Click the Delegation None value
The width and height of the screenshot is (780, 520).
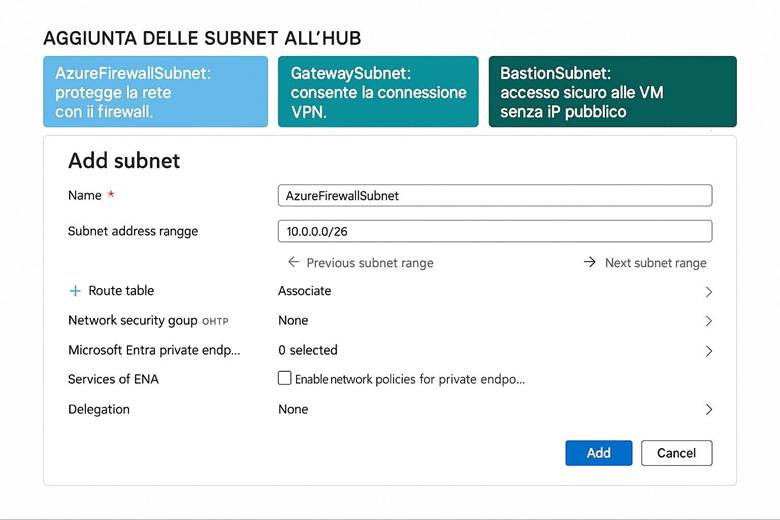pos(293,410)
